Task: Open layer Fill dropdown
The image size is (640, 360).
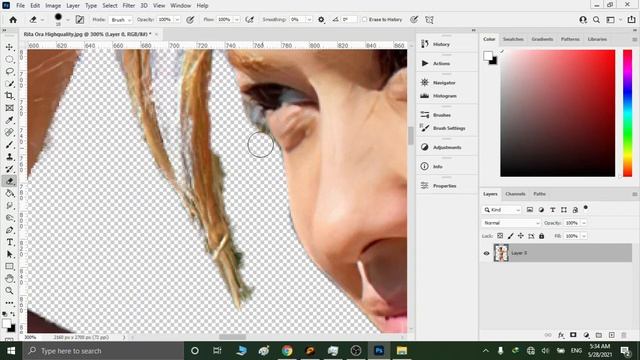Action: point(584,236)
